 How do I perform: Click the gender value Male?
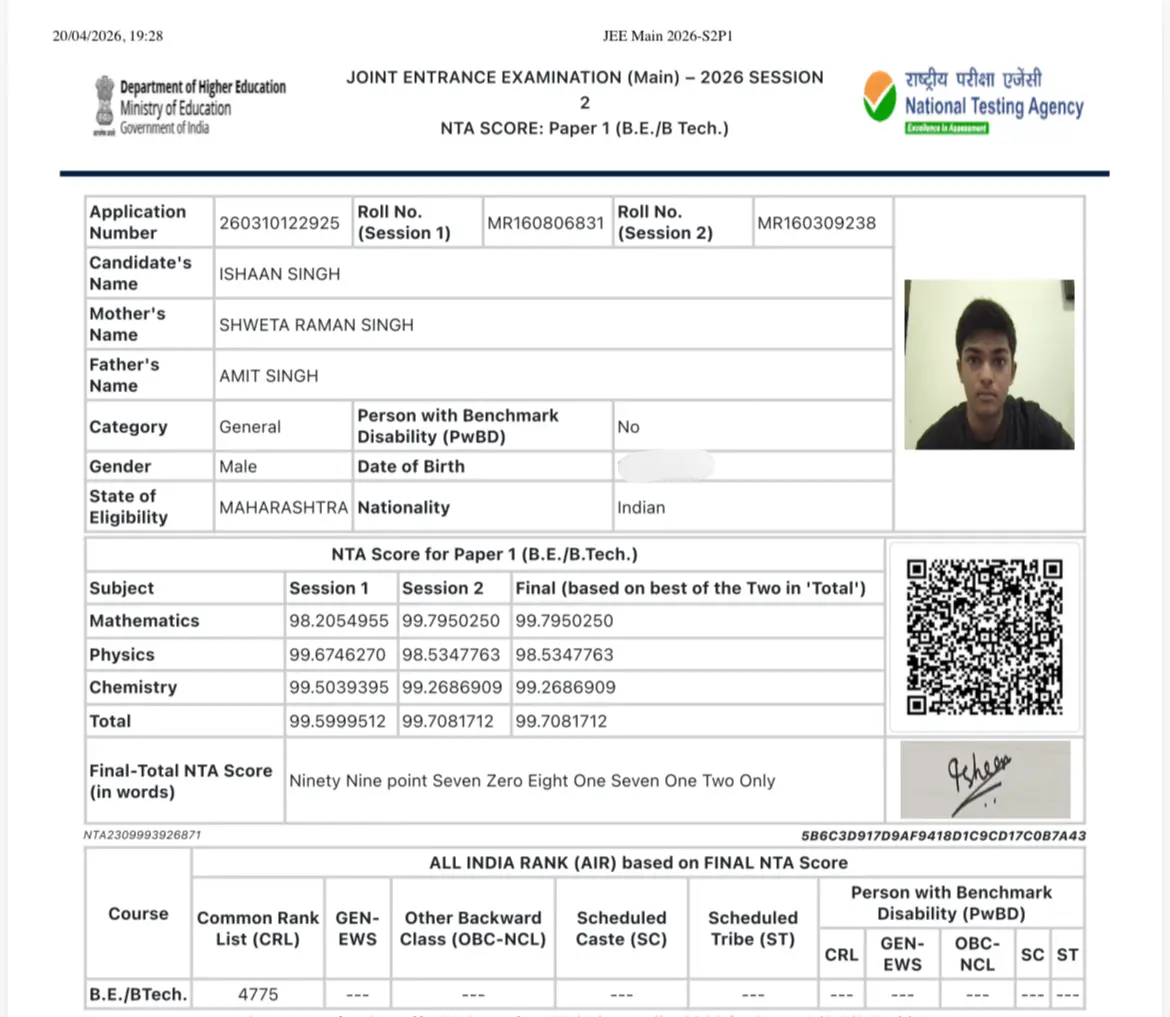(238, 466)
